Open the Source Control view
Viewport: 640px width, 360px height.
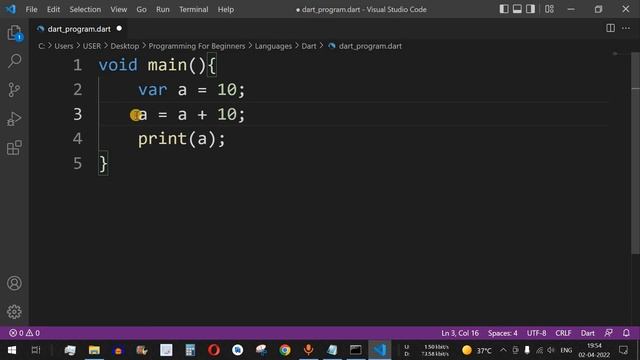14,90
